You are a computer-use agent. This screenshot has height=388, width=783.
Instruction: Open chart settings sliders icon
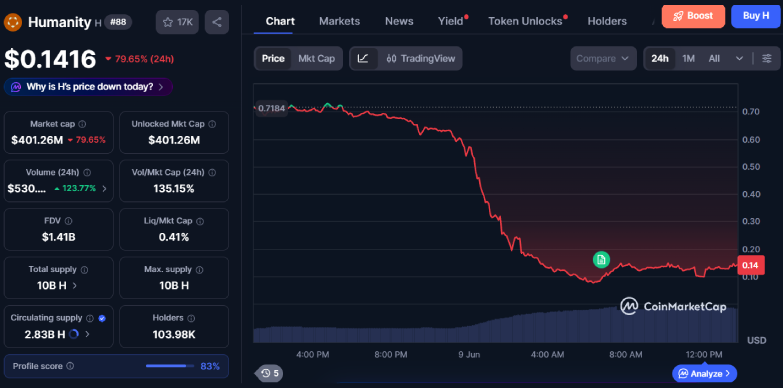coord(767,58)
